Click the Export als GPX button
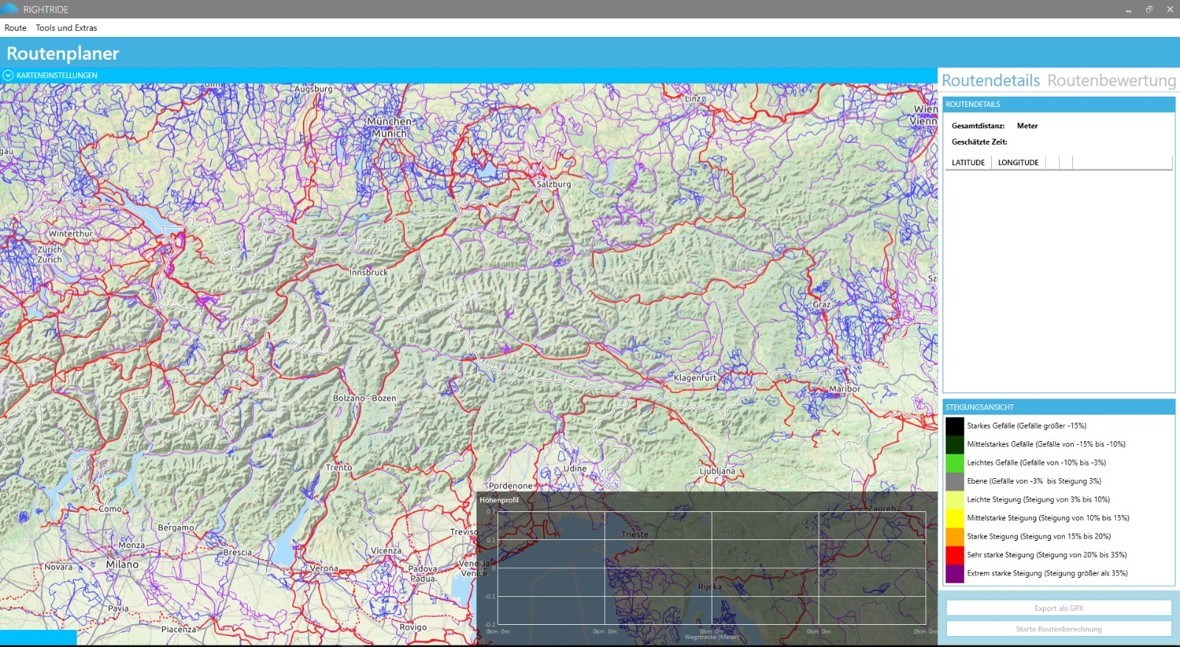This screenshot has width=1180, height=647. pyautogui.click(x=1059, y=608)
